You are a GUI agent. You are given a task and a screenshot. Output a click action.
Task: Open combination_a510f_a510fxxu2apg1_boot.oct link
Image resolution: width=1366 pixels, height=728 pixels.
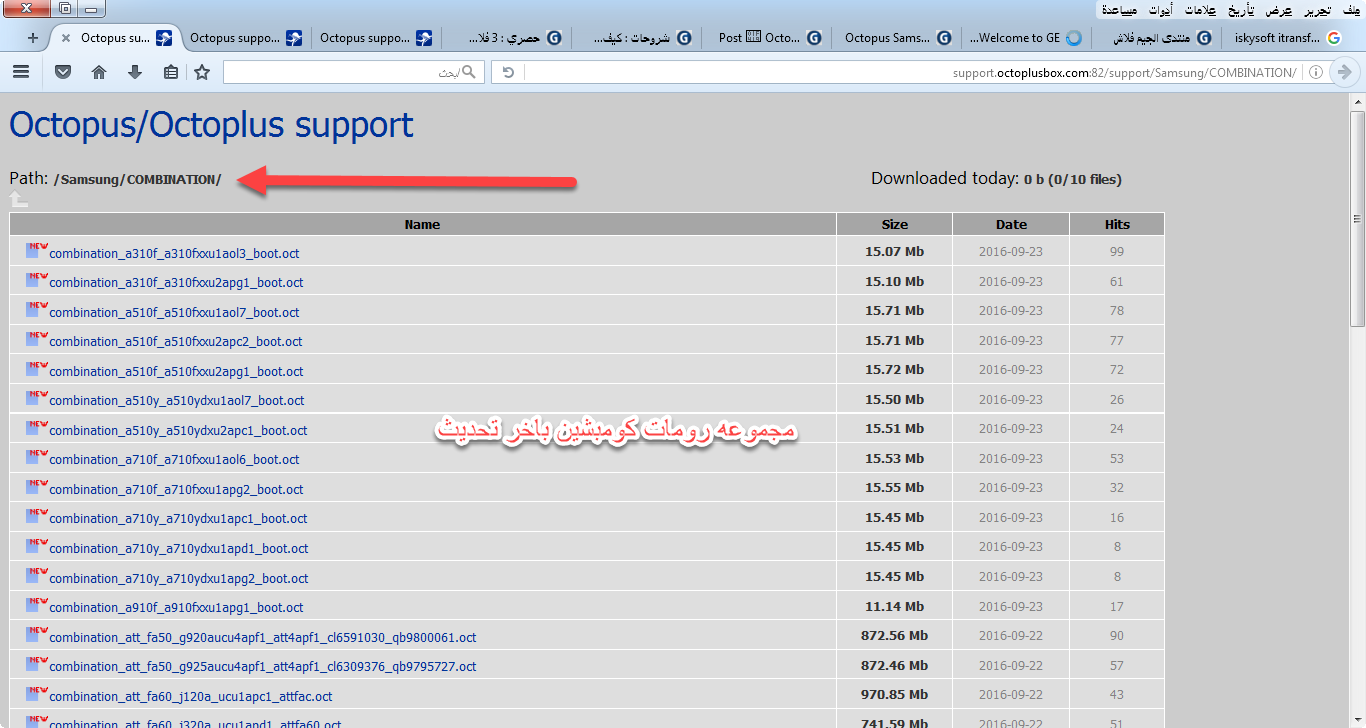point(176,371)
